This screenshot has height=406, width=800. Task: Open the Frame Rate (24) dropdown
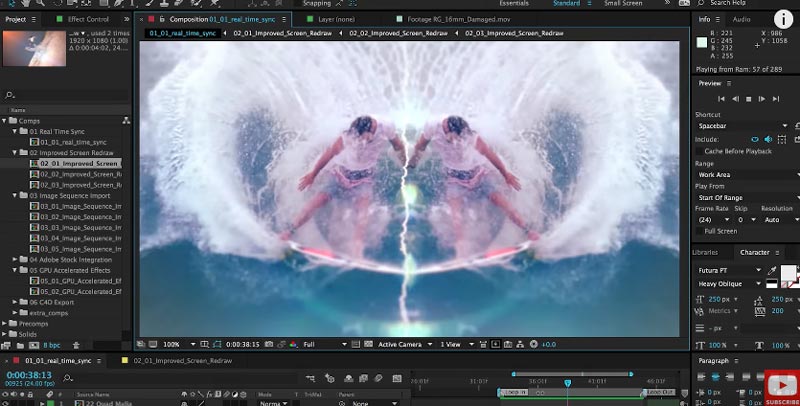point(713,220)
